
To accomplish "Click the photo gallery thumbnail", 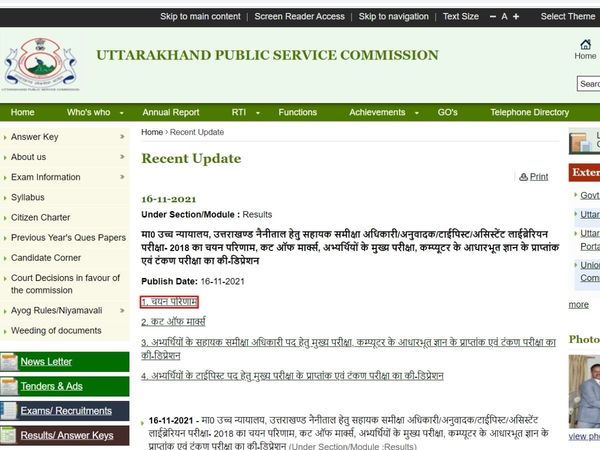I will 584,391.
